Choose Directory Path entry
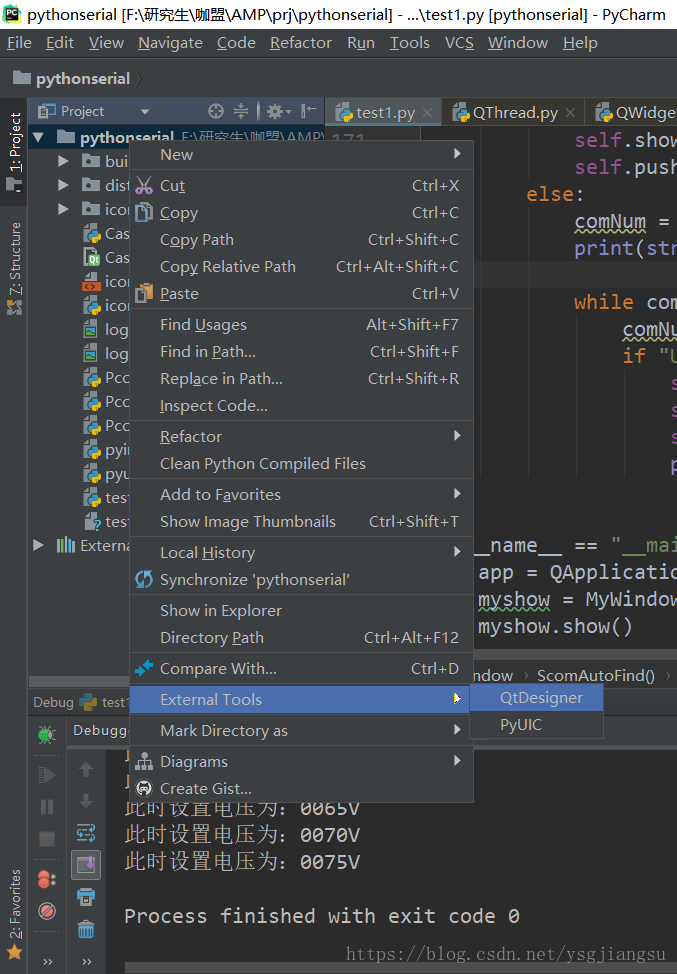Viewport: 677px width, 974px height. pyautogui.click(x=301, y=637)
